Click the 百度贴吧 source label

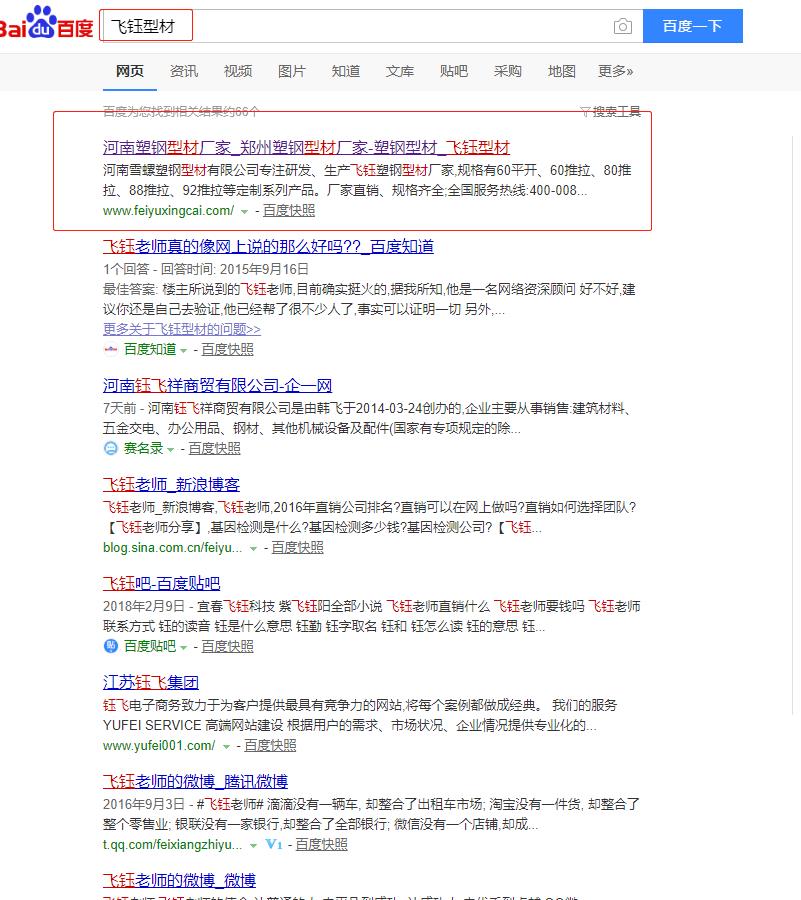point(150,646)
